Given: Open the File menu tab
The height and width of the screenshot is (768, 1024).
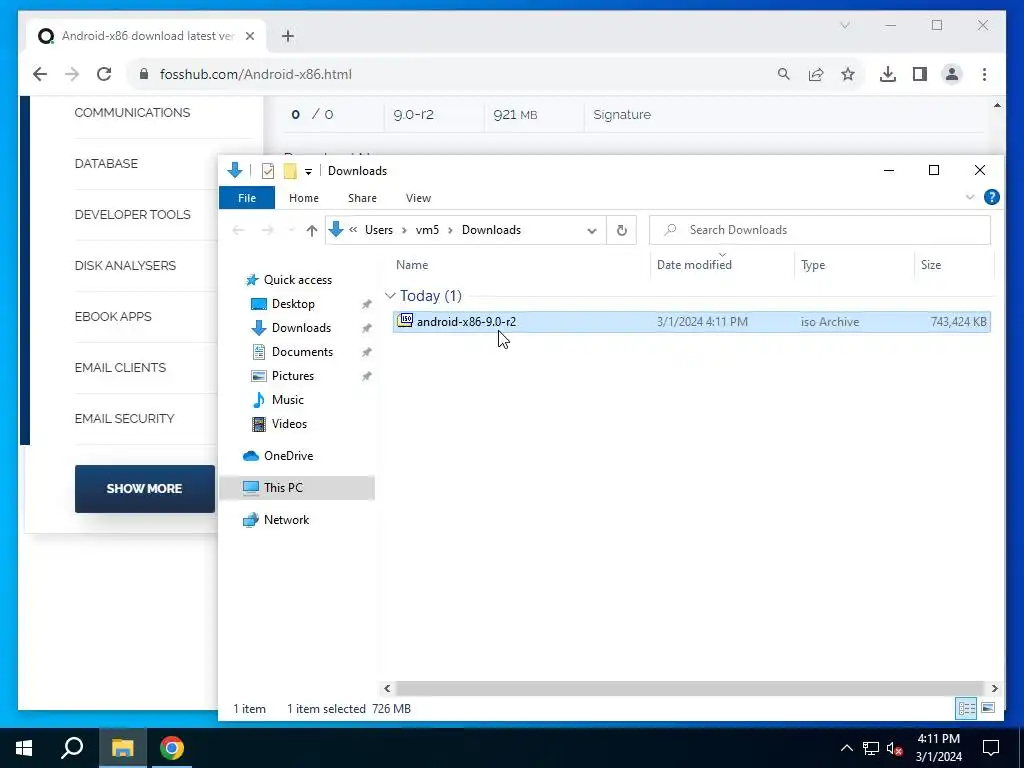Looking at the screenshot, I should pyautogui.click(x=247, y=198).
